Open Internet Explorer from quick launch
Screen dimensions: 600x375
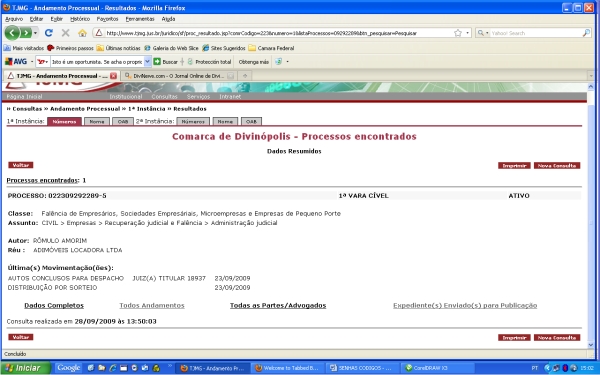click(112, 368)
